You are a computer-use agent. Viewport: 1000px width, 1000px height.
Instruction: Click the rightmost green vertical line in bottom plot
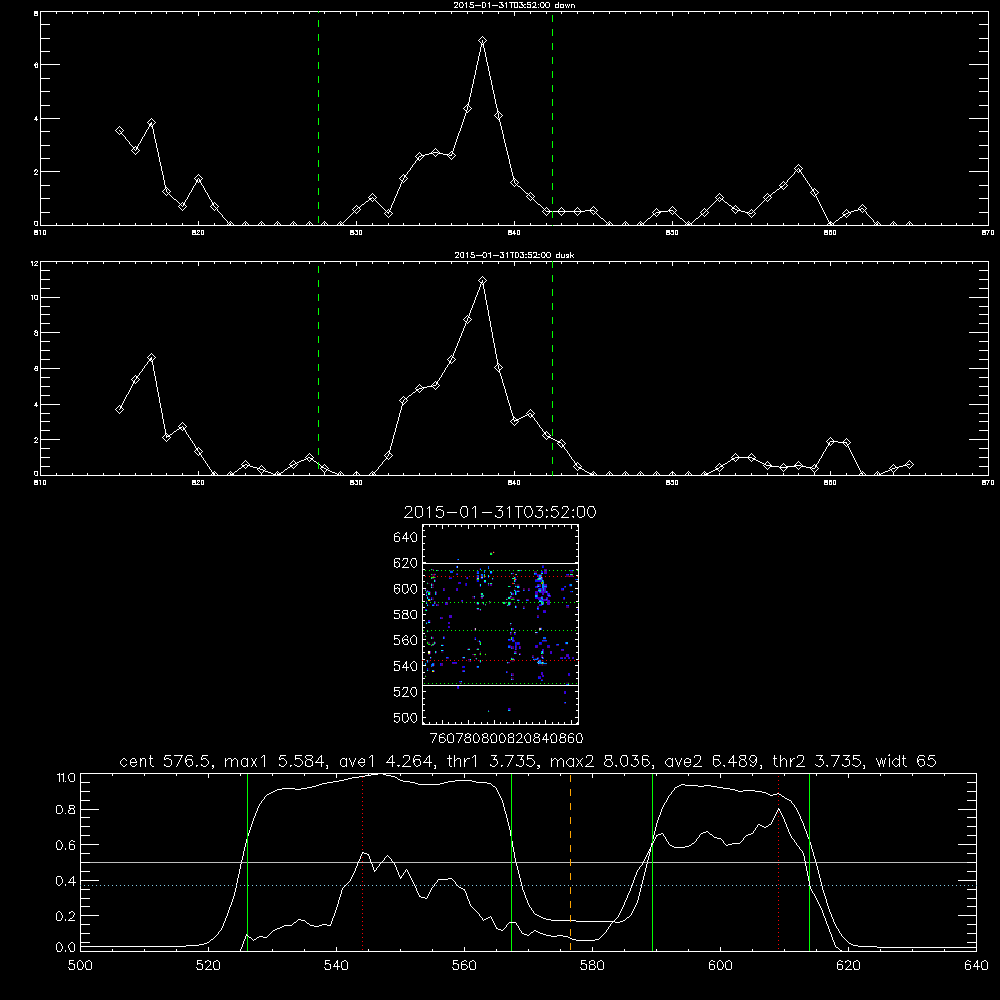point(809,862)
